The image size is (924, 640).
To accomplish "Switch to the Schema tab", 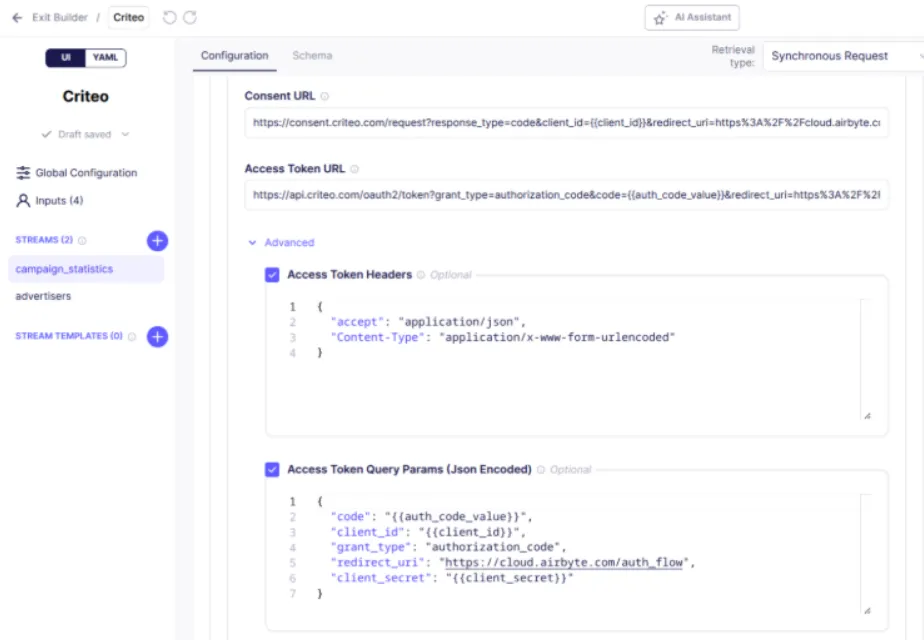I will [x=310, y=57].
